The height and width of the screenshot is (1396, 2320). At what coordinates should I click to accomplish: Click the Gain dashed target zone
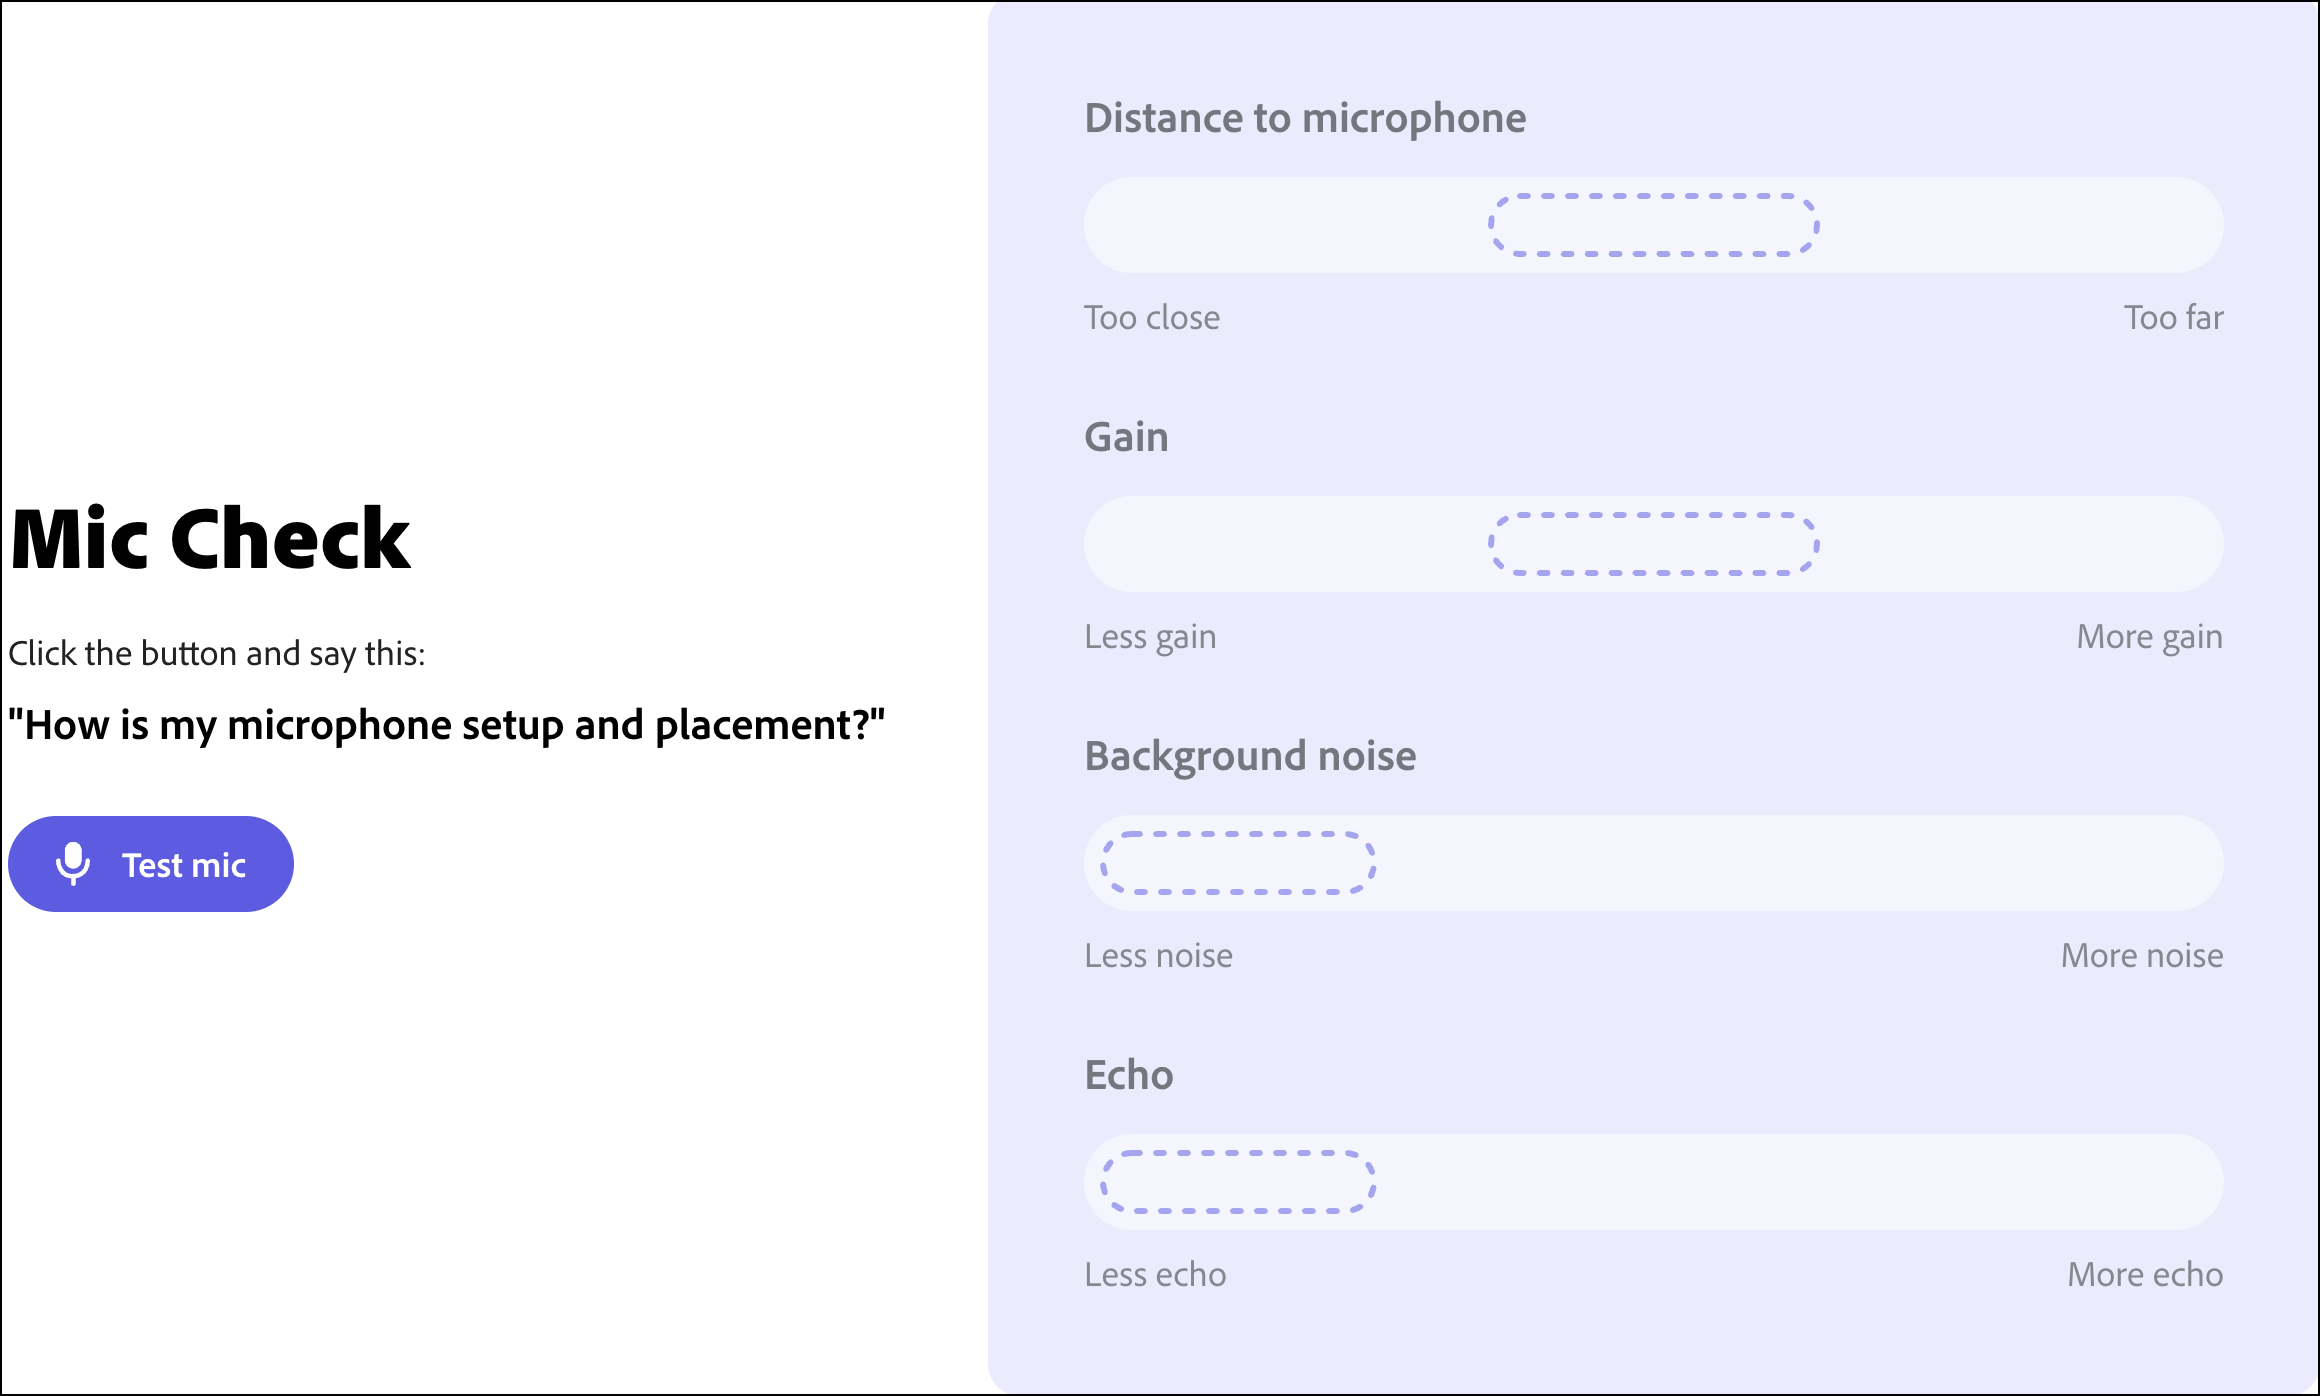1654,544
